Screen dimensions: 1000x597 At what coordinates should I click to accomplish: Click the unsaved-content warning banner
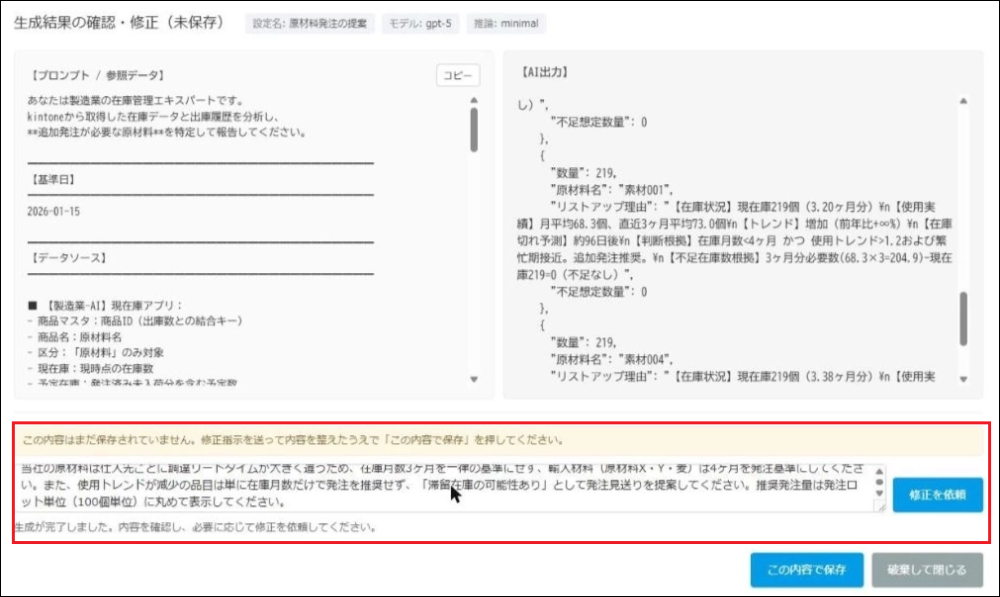click(501, 440)
